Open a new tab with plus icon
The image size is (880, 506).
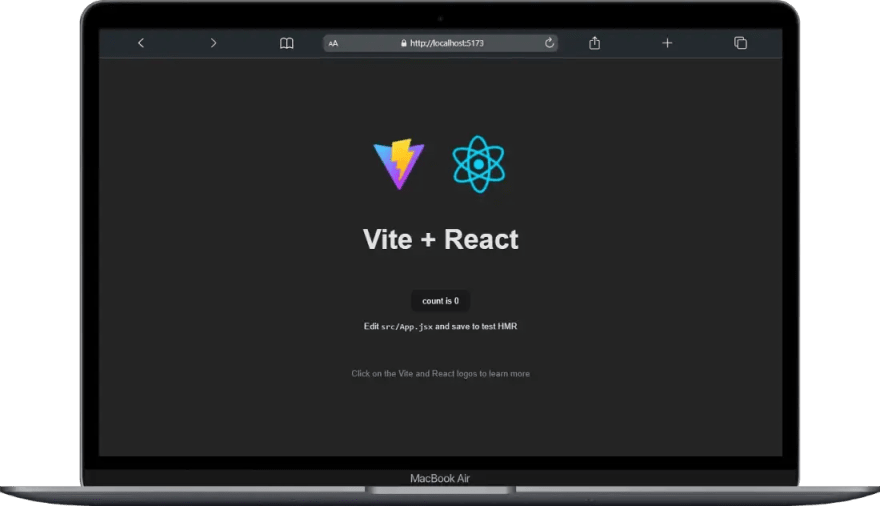click(x=667, y=43)
